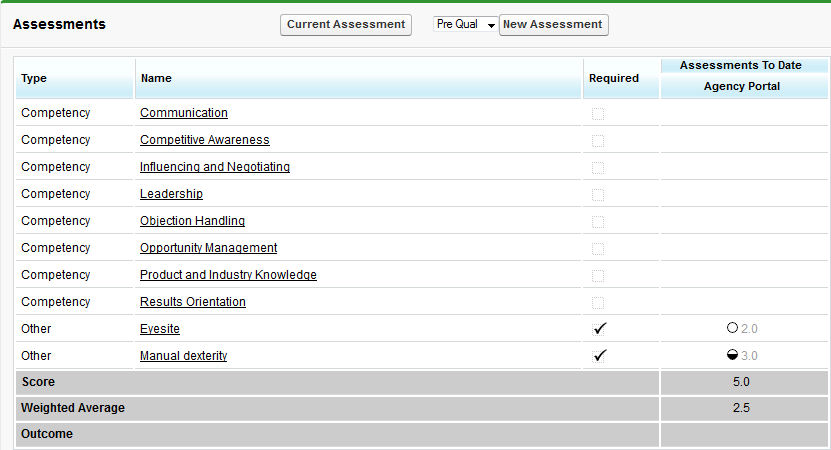
Task: Click the Name column header
Action: click(156, 78)
